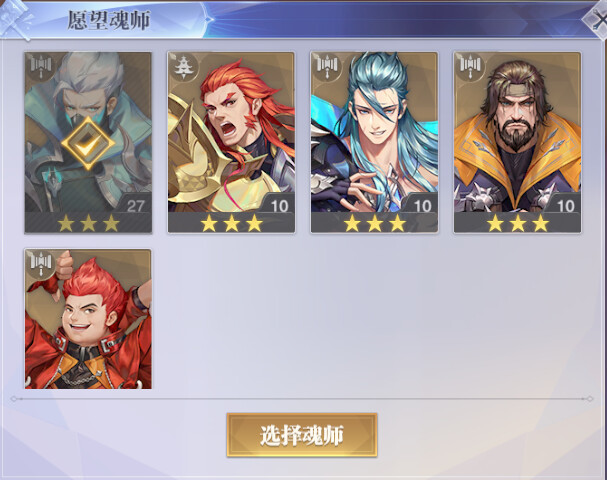The height and width of the screenshot is (480, 607).
Task: Click class emblem on chubby red-haired hero
Action: (x=41, y=264)
